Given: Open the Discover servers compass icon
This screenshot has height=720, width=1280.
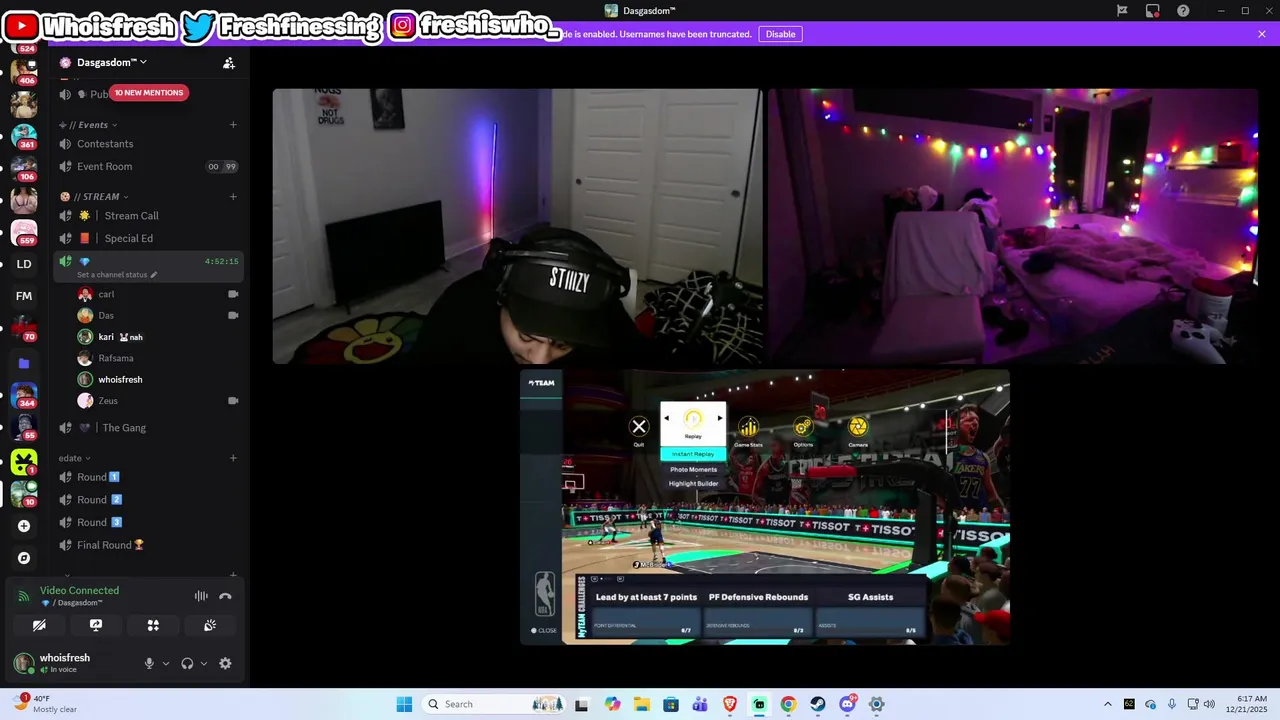Looking at the screenshot, I should coord(24,558).
